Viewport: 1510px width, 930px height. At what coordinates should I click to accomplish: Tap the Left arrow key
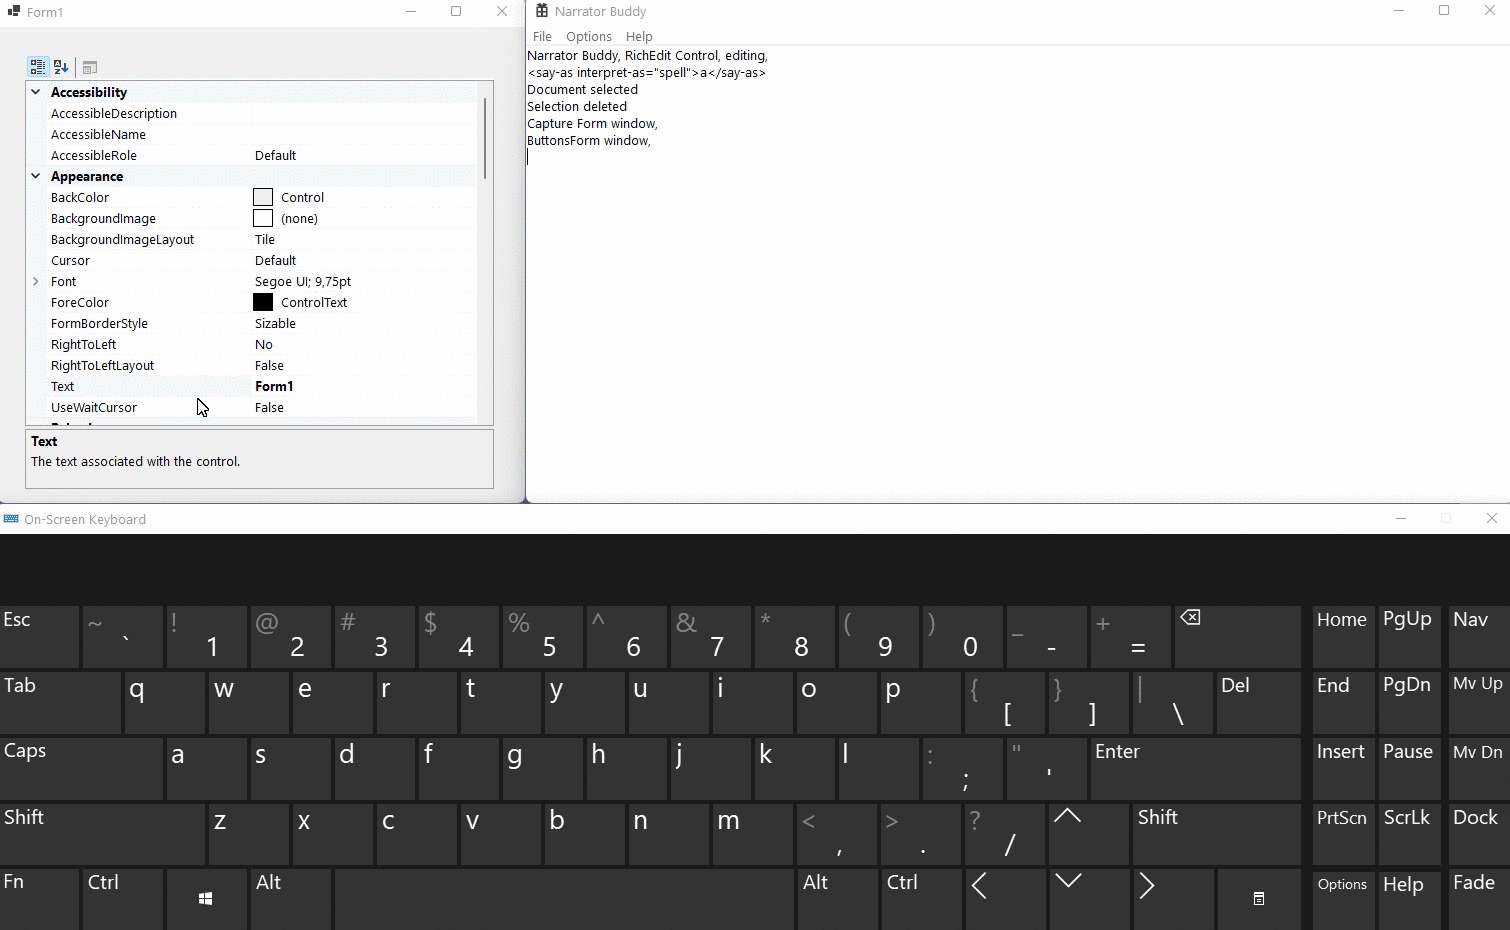[1005, 899]
